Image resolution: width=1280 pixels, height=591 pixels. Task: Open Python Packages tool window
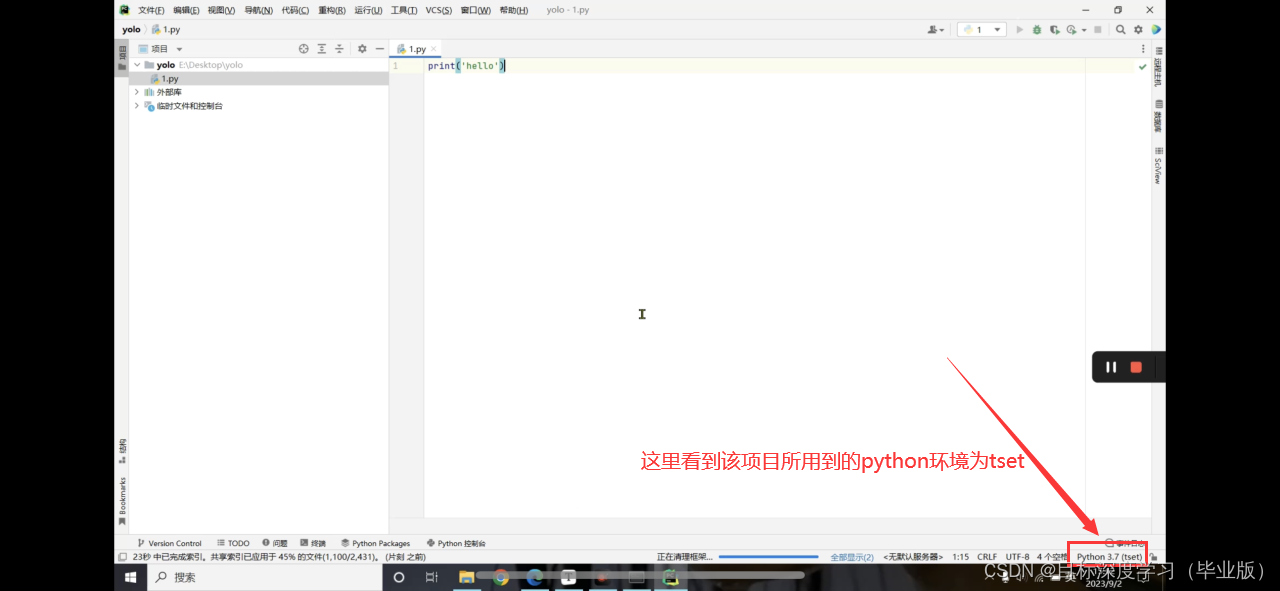pyautogui.click(x=375, y=543)
